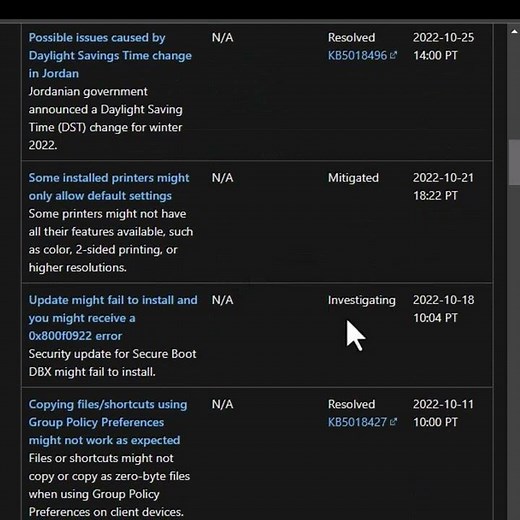Click N/A in the Group Policy row
Image resolution: width=520 pixels, height=520 pixels.
(x=222, y=404)
